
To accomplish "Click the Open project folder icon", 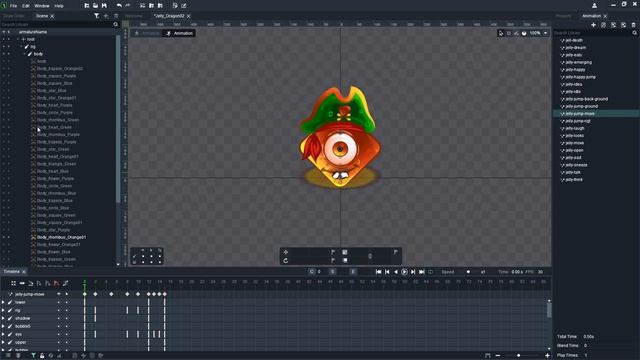I will pyautogui.click(x=95, y=6).
